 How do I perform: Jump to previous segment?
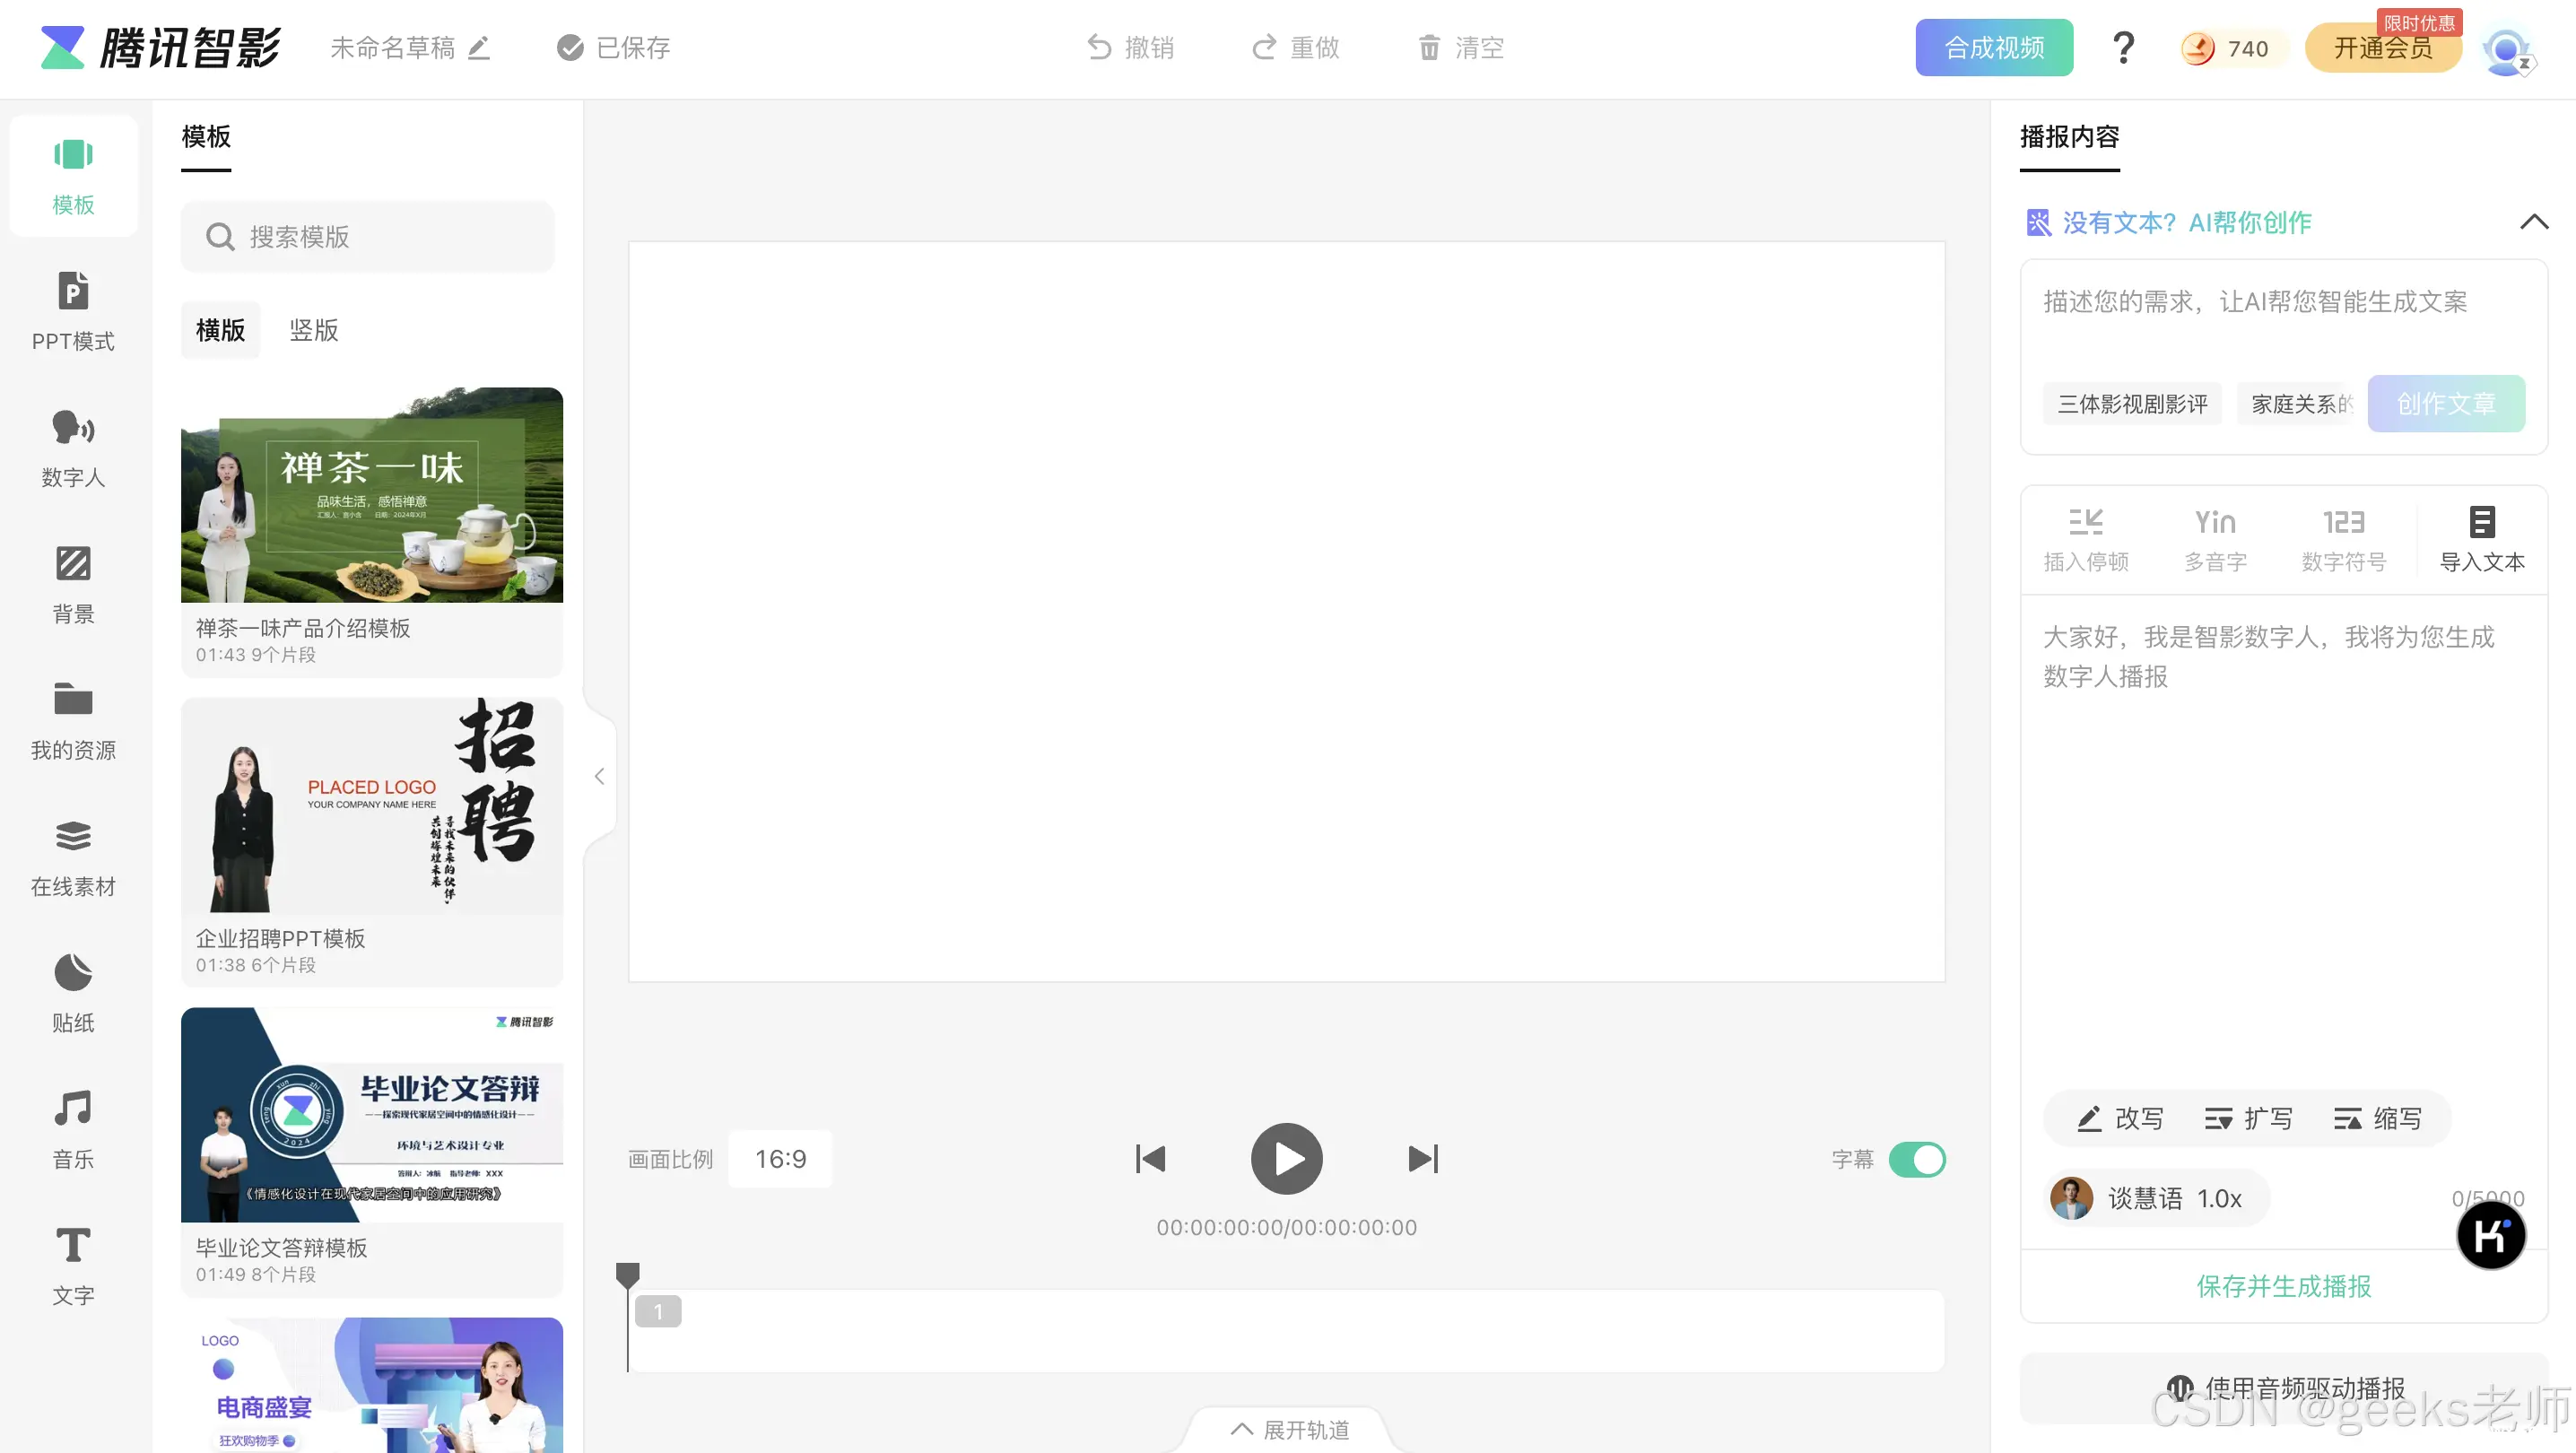1151,1159
